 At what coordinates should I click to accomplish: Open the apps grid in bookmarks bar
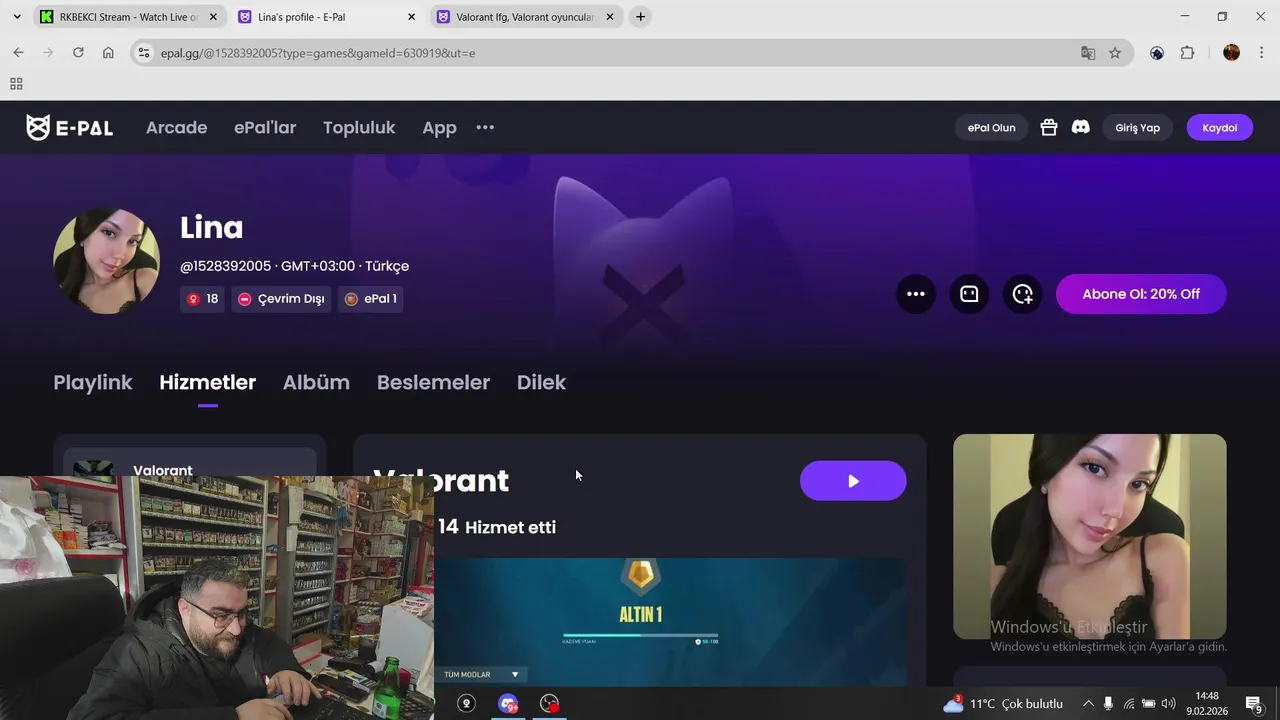[16, 84]
